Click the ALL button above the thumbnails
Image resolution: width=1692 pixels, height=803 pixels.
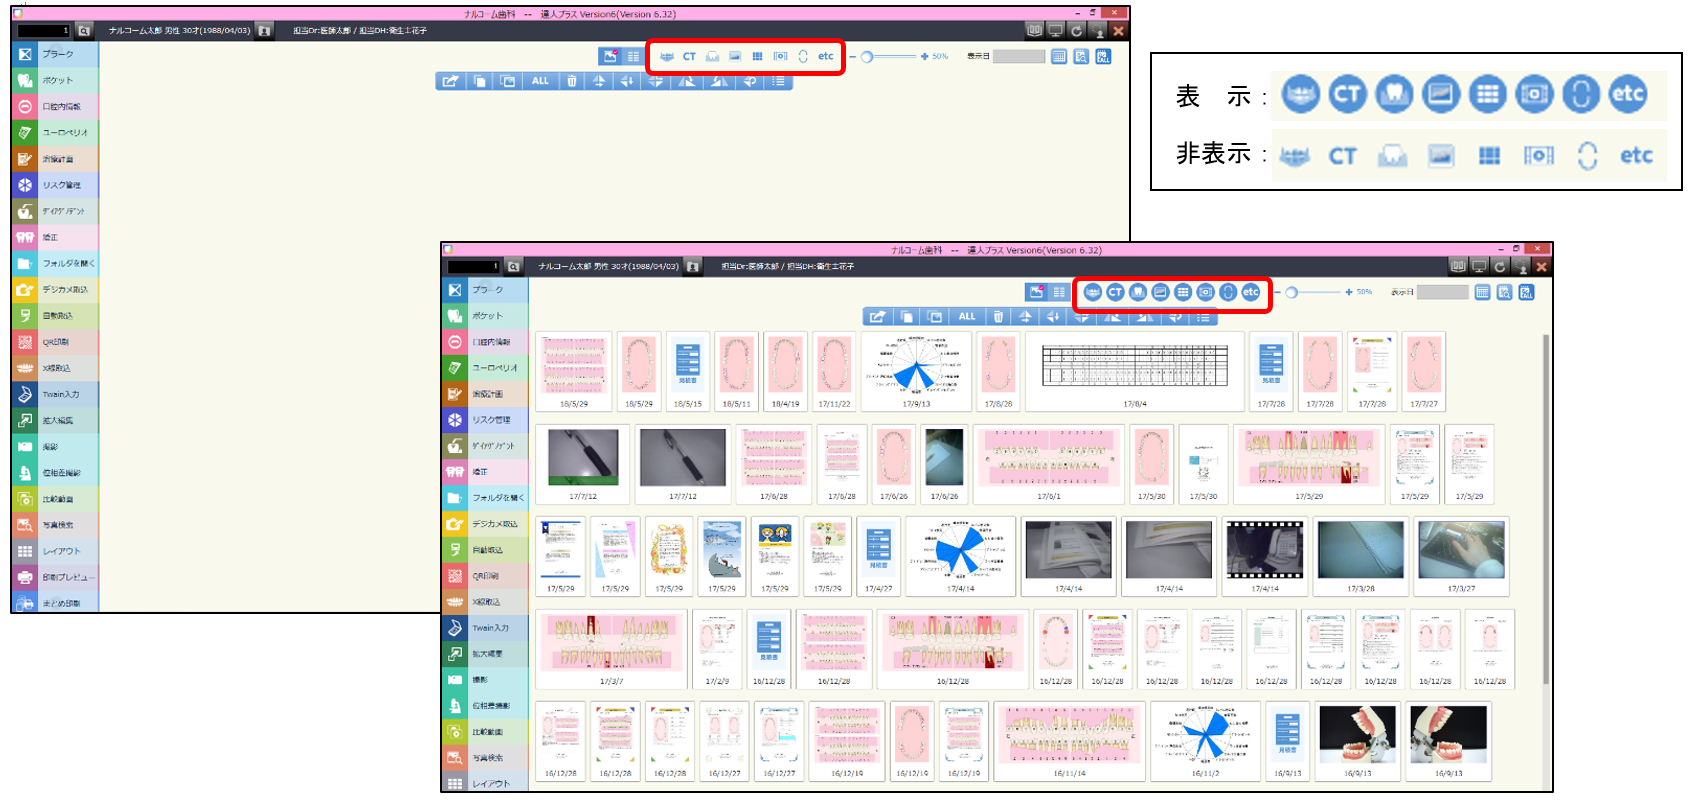[x=966, y=316]
